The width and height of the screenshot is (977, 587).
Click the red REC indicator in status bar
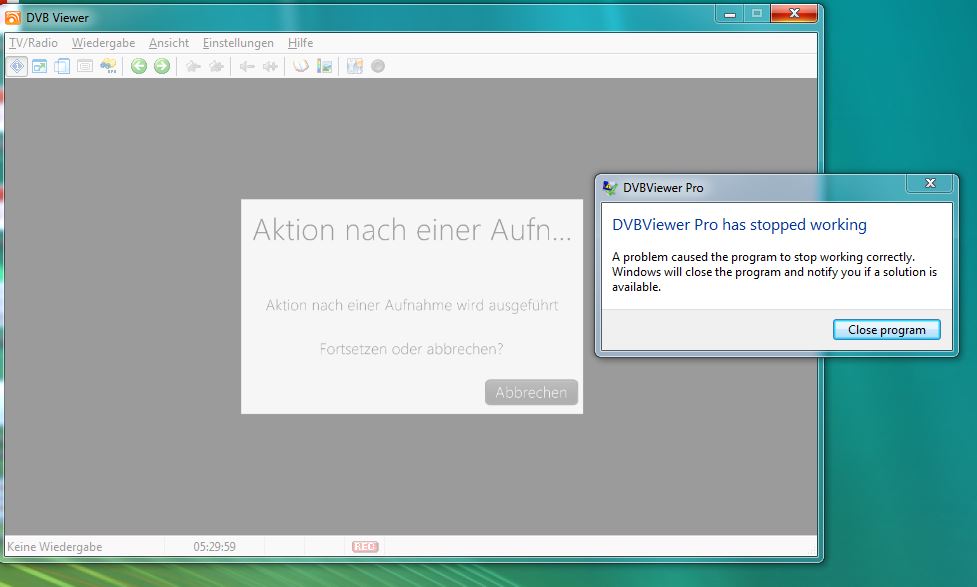pyautogui.click(x=364, y=546)
